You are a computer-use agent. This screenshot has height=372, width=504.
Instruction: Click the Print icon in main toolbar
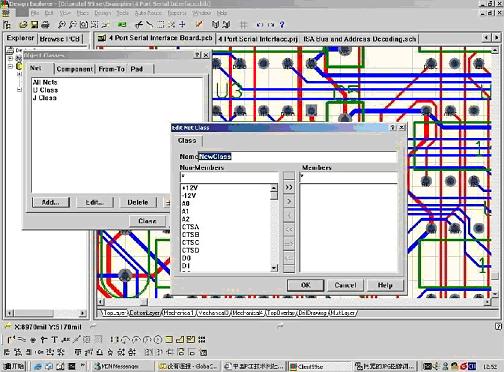pyautogui.click(x=45, y=25)
